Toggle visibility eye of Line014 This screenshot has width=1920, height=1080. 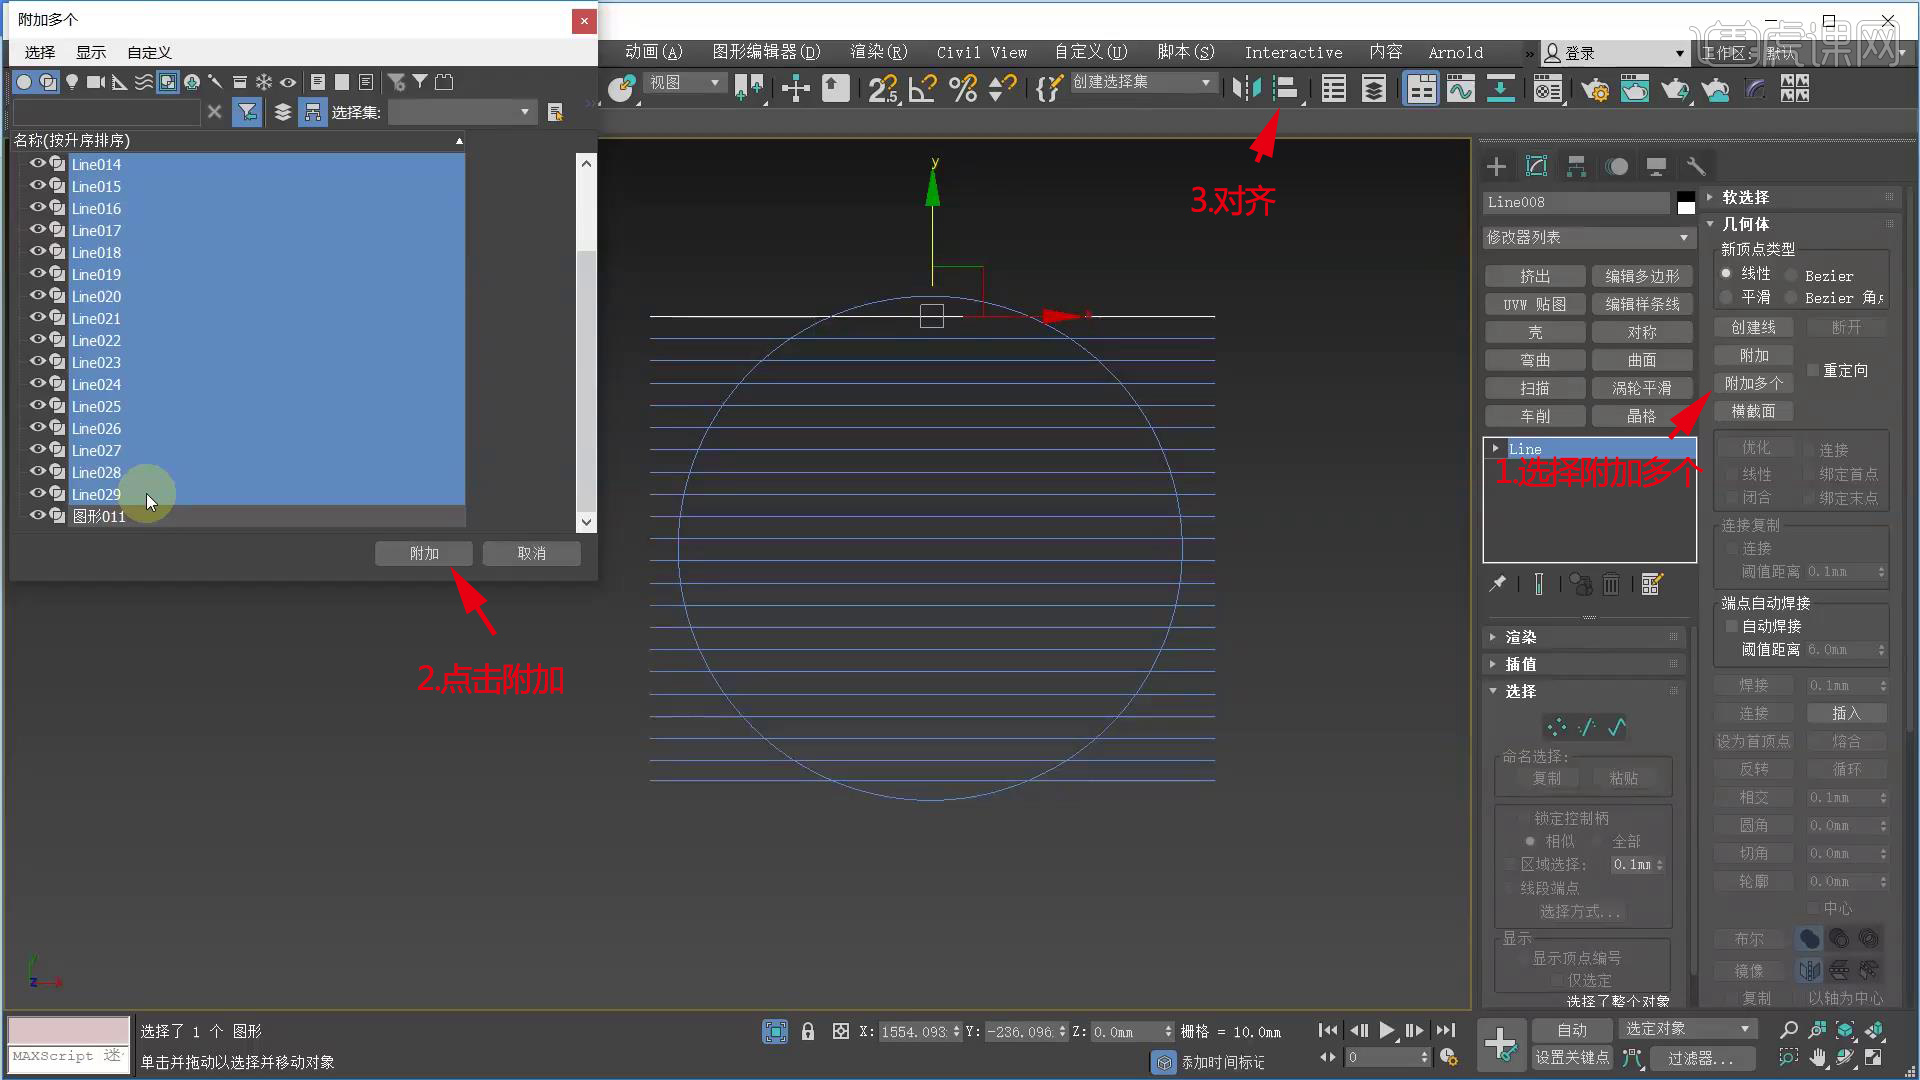coord(37,163)
